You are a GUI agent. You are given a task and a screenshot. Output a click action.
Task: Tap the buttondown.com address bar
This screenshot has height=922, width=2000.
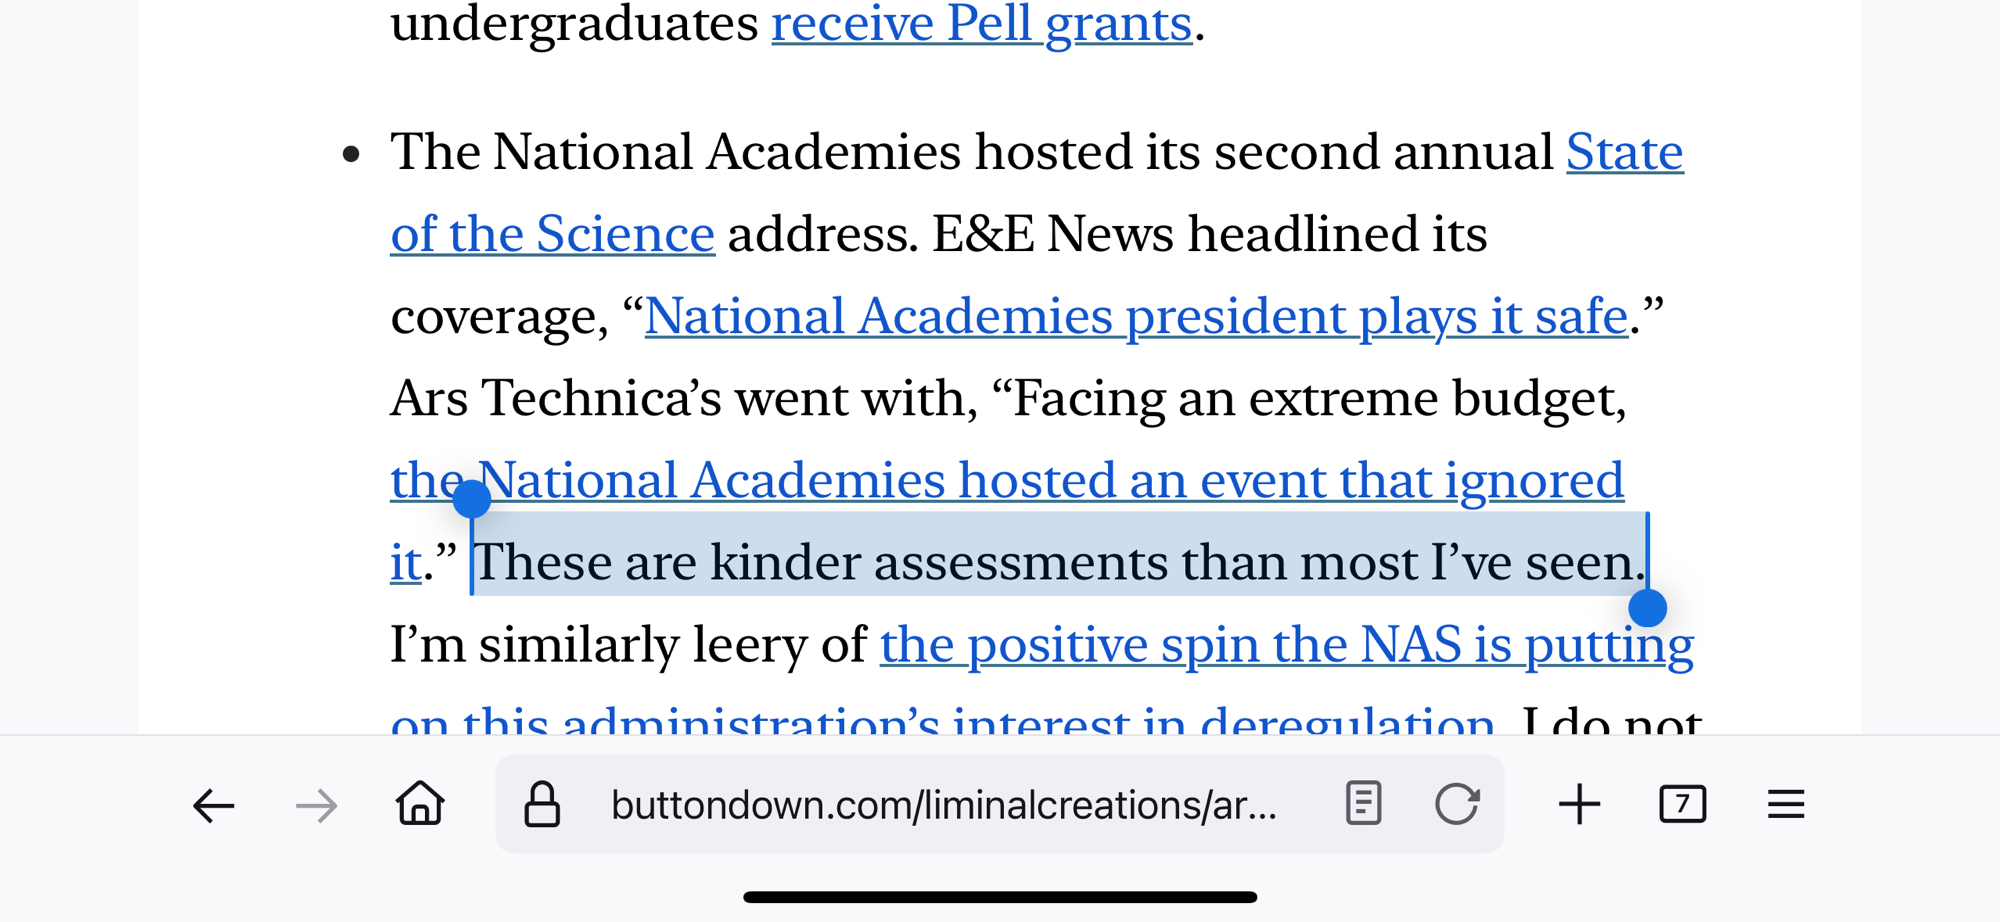(944, 805)
